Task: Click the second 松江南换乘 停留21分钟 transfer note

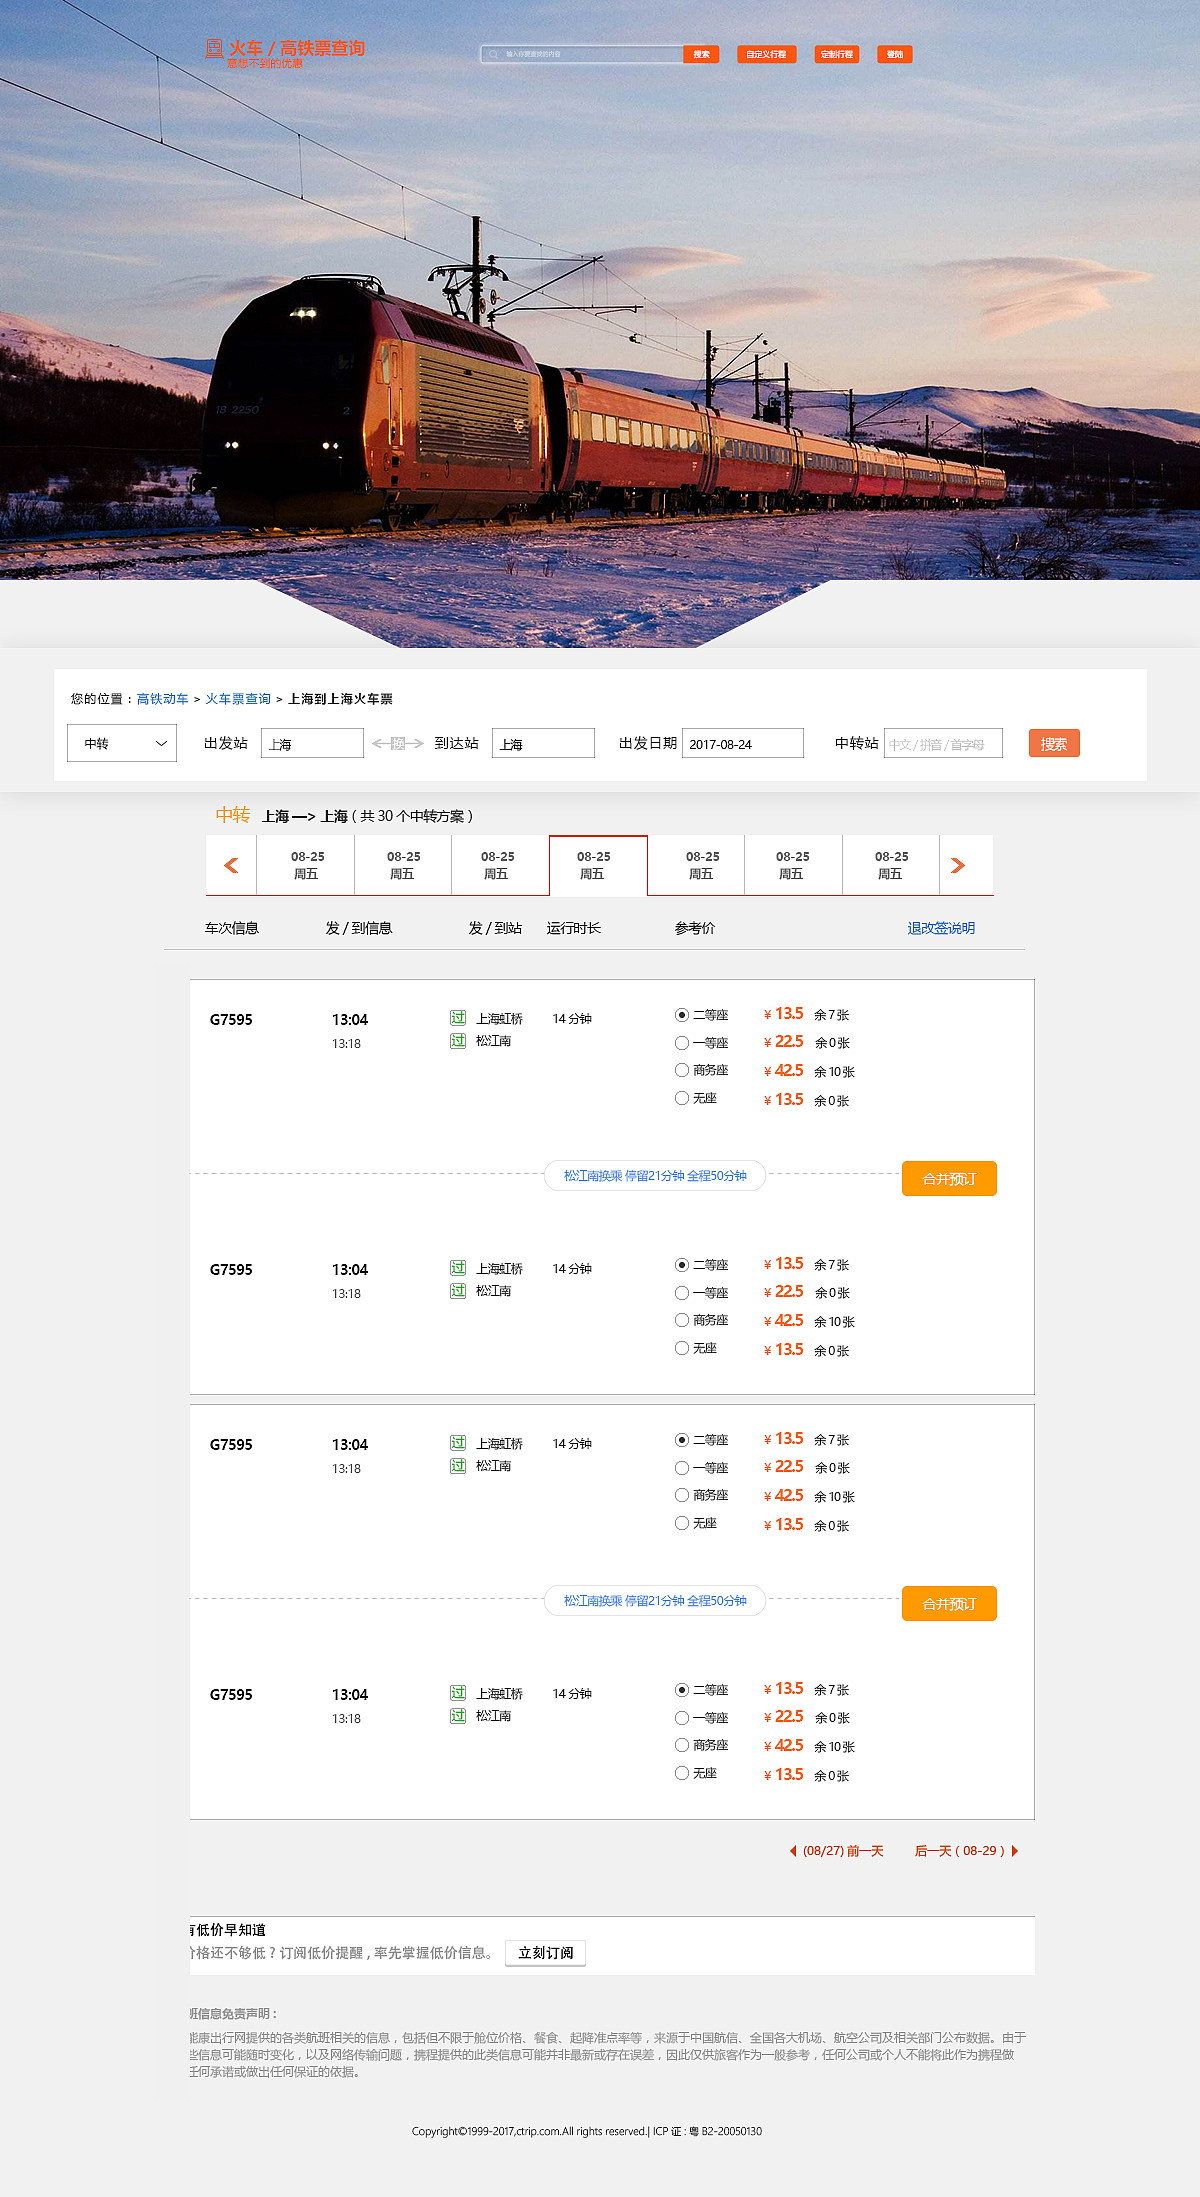Action: coord(655,1601)
